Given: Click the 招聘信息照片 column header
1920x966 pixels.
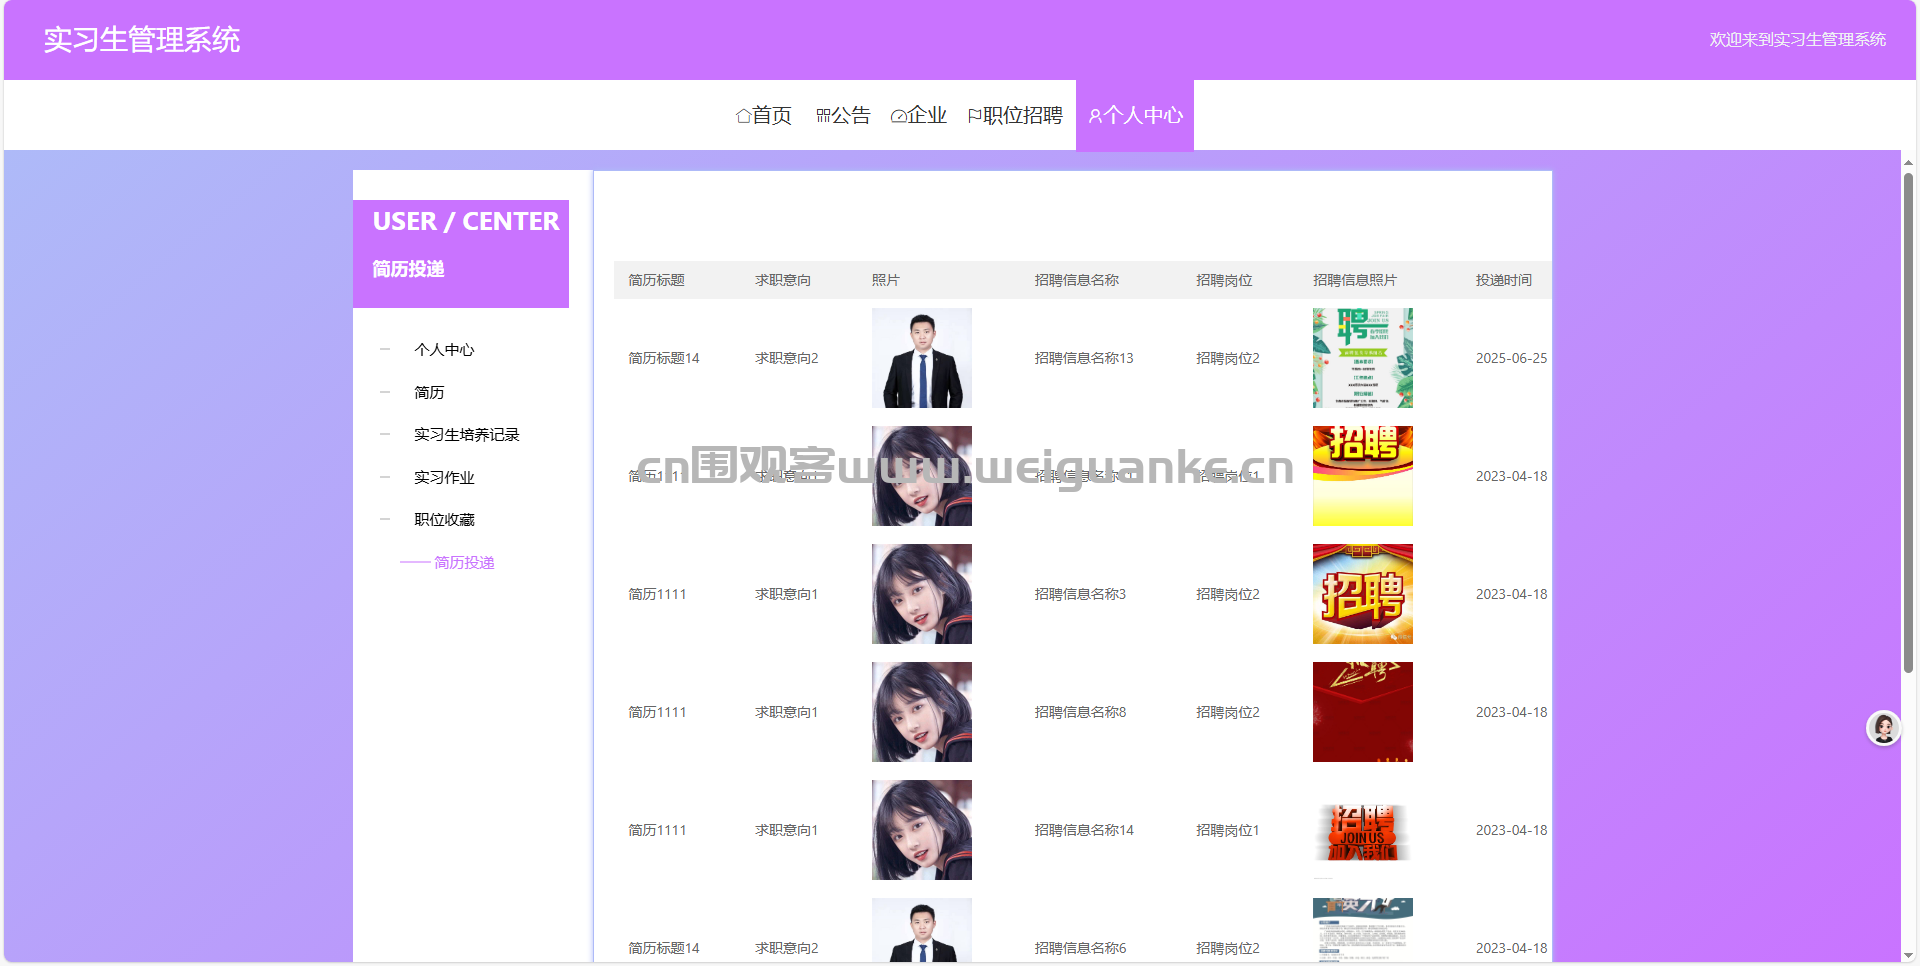Looking at the screenshot, I should [x=1355, y=280].
